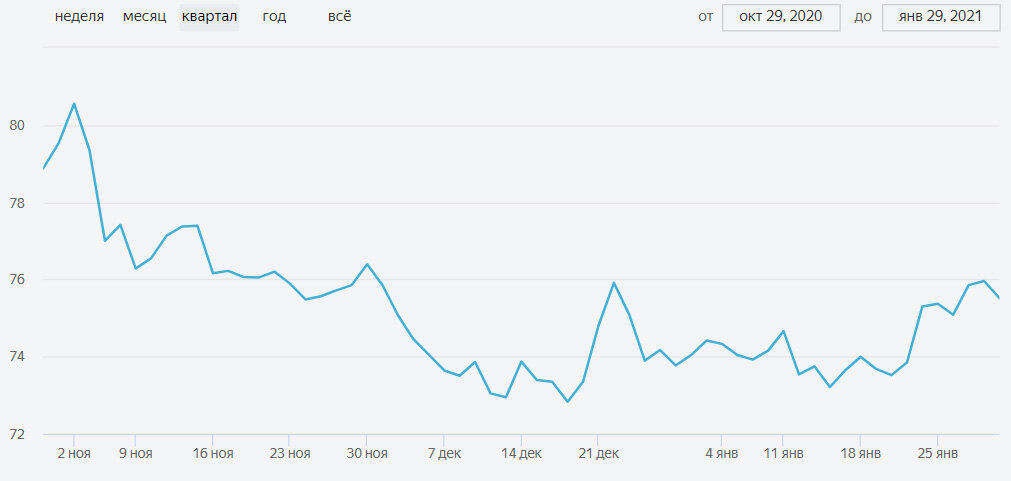Select the неделя period tab
1011x481 pixels.
point(79,17)
